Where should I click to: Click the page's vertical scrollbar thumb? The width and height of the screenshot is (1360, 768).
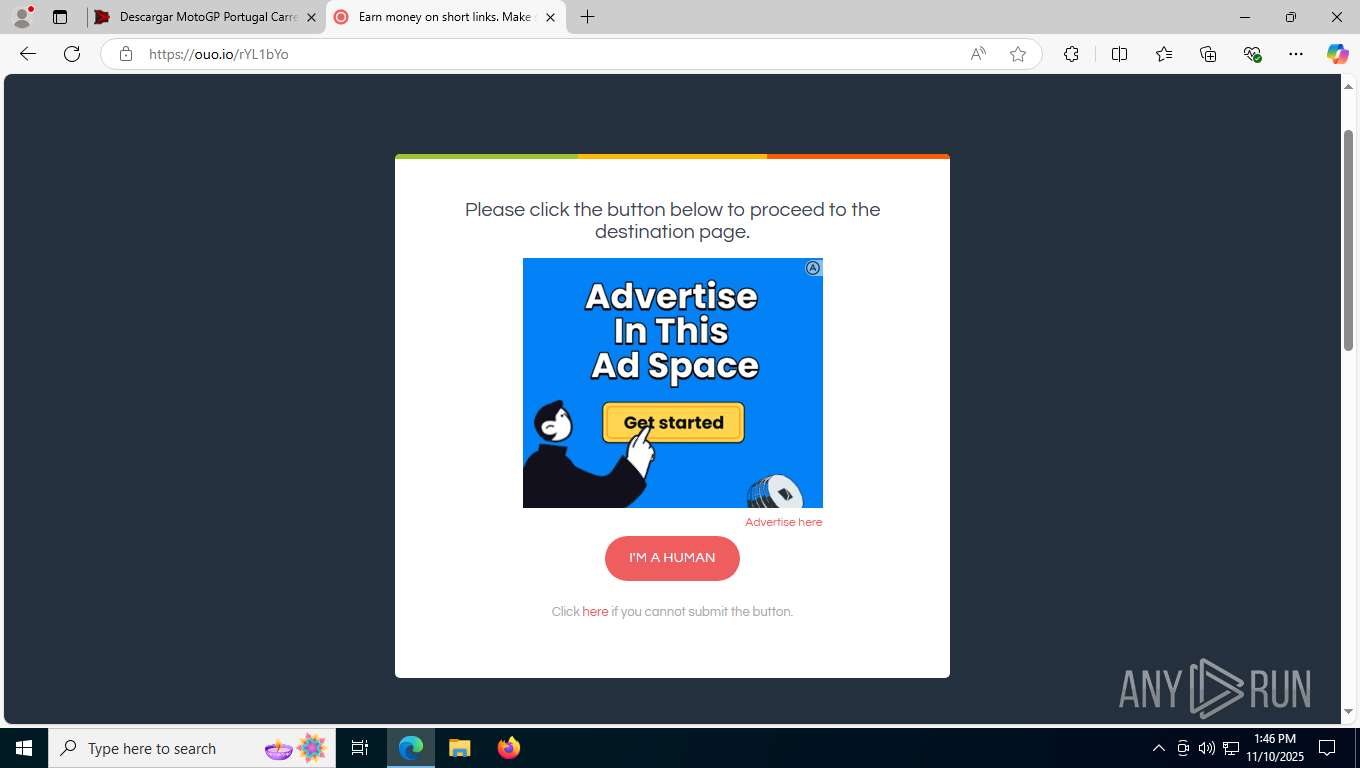(x=1348, y=240)
